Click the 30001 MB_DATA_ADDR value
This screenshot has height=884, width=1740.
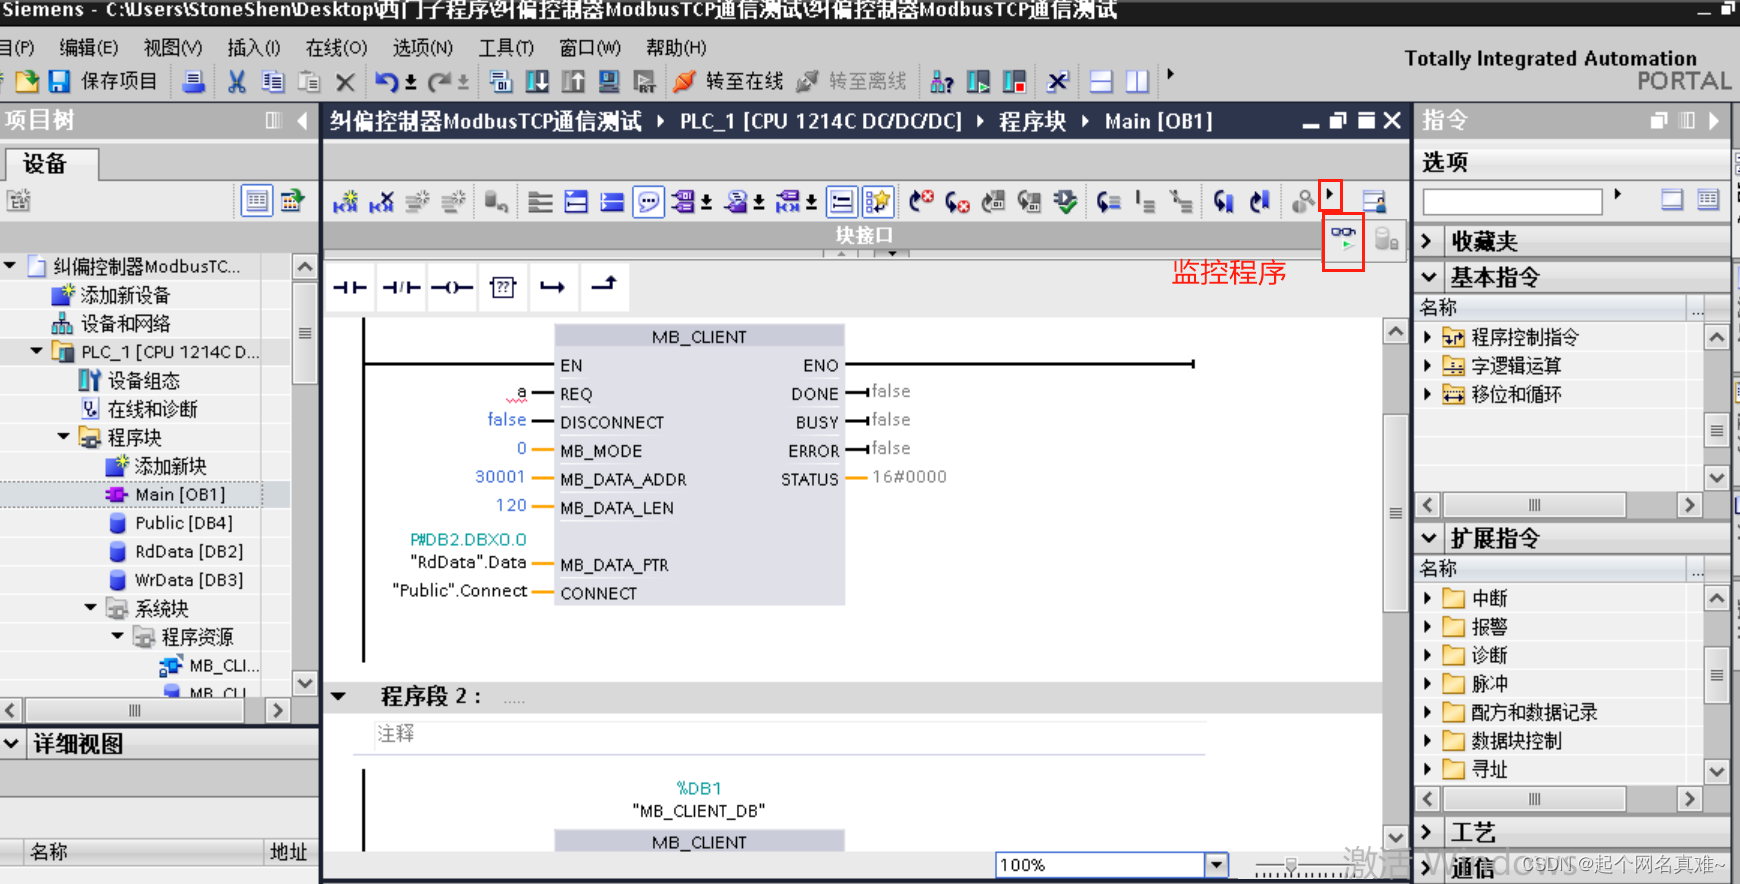pyautogui.click(x=500, y=477)
